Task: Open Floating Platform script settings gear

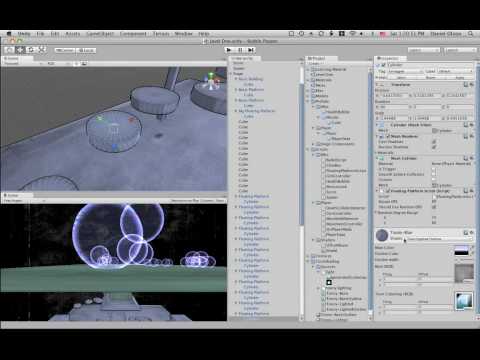Action: (471, 191)
